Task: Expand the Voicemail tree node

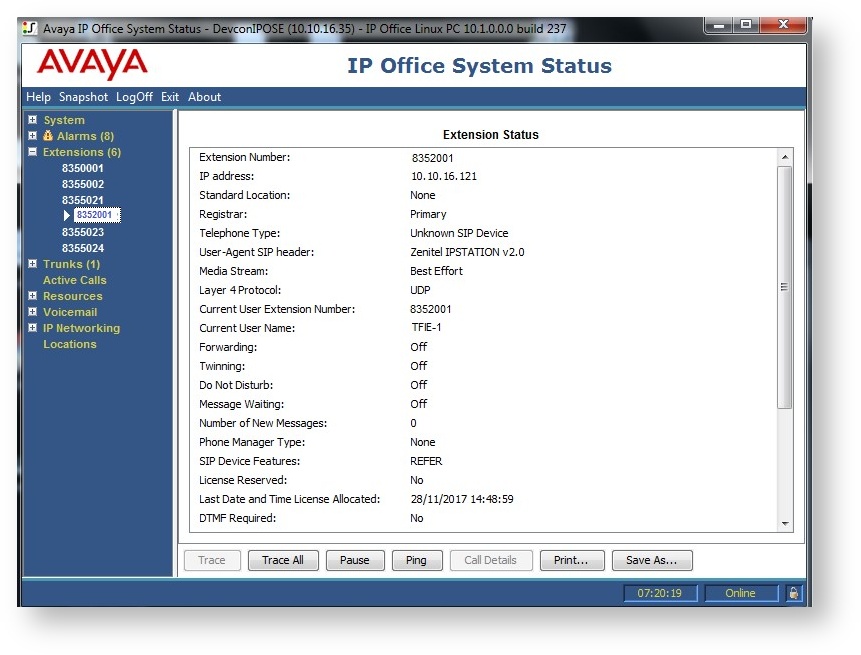Action: click(x=33, y=312)
